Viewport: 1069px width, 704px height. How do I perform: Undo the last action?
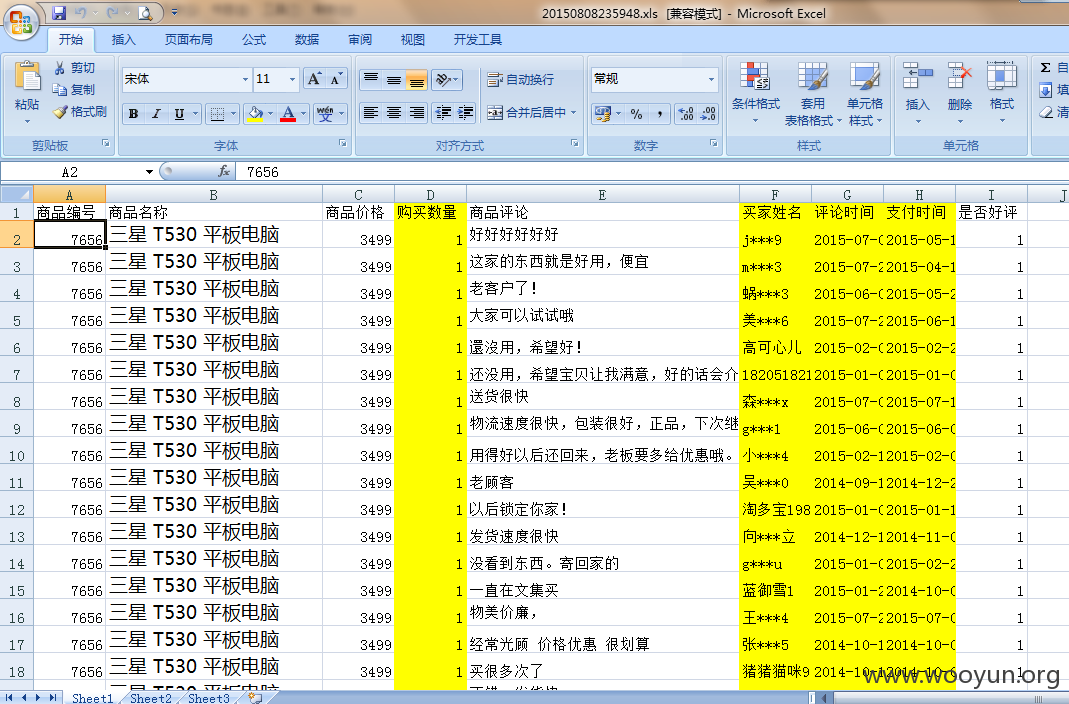coord(81,12)
